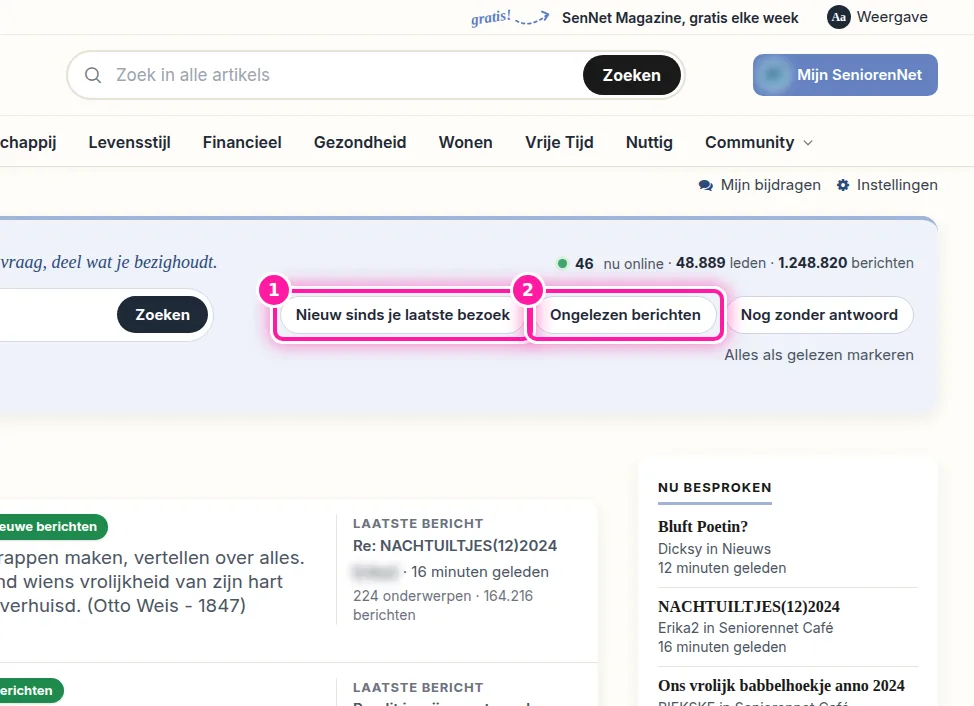The width and height of the screenshot is (974, 706).
Task: Click the Weergave label
Action: 892,17
